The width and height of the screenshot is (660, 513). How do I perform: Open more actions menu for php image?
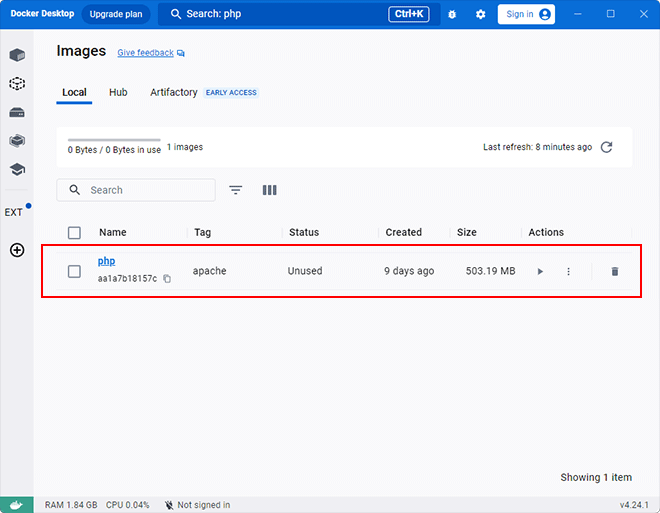[568, 271]
